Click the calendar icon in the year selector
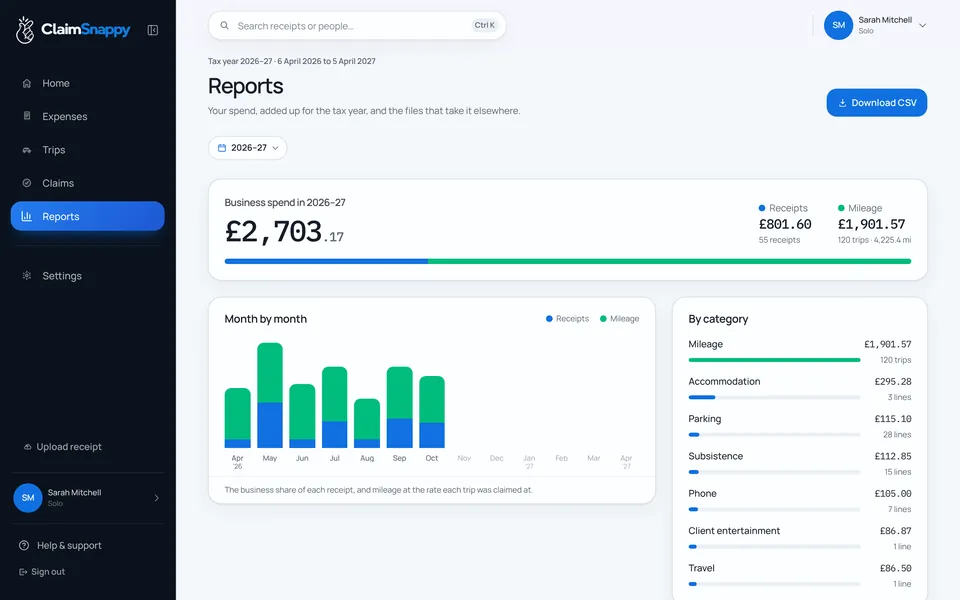 (x=222, y=148)
